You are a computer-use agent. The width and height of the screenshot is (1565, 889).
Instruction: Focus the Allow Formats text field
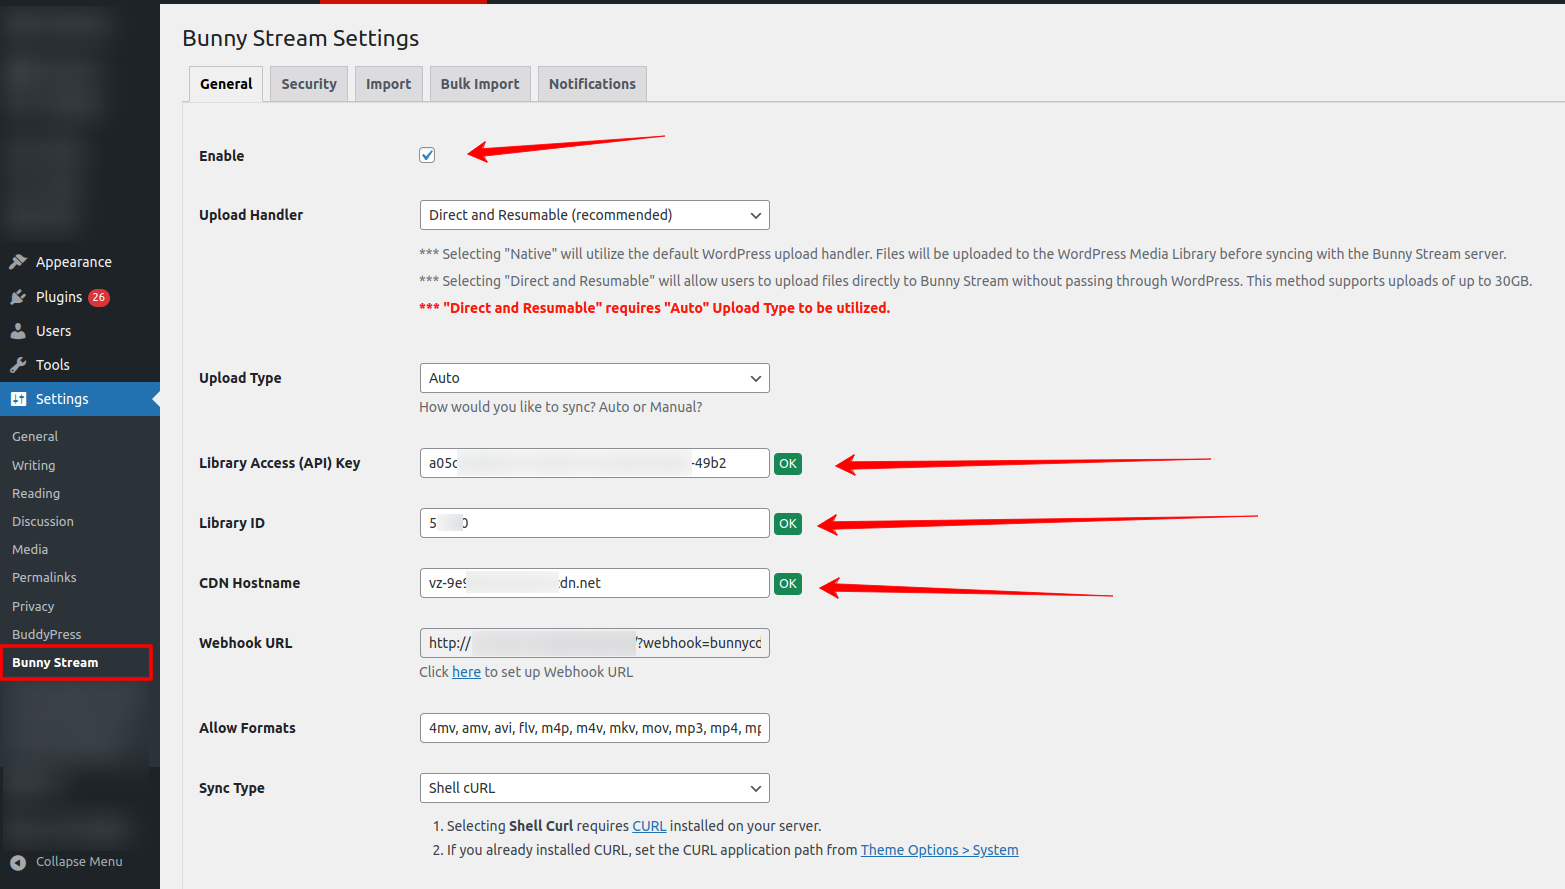(x=594, y=728)
